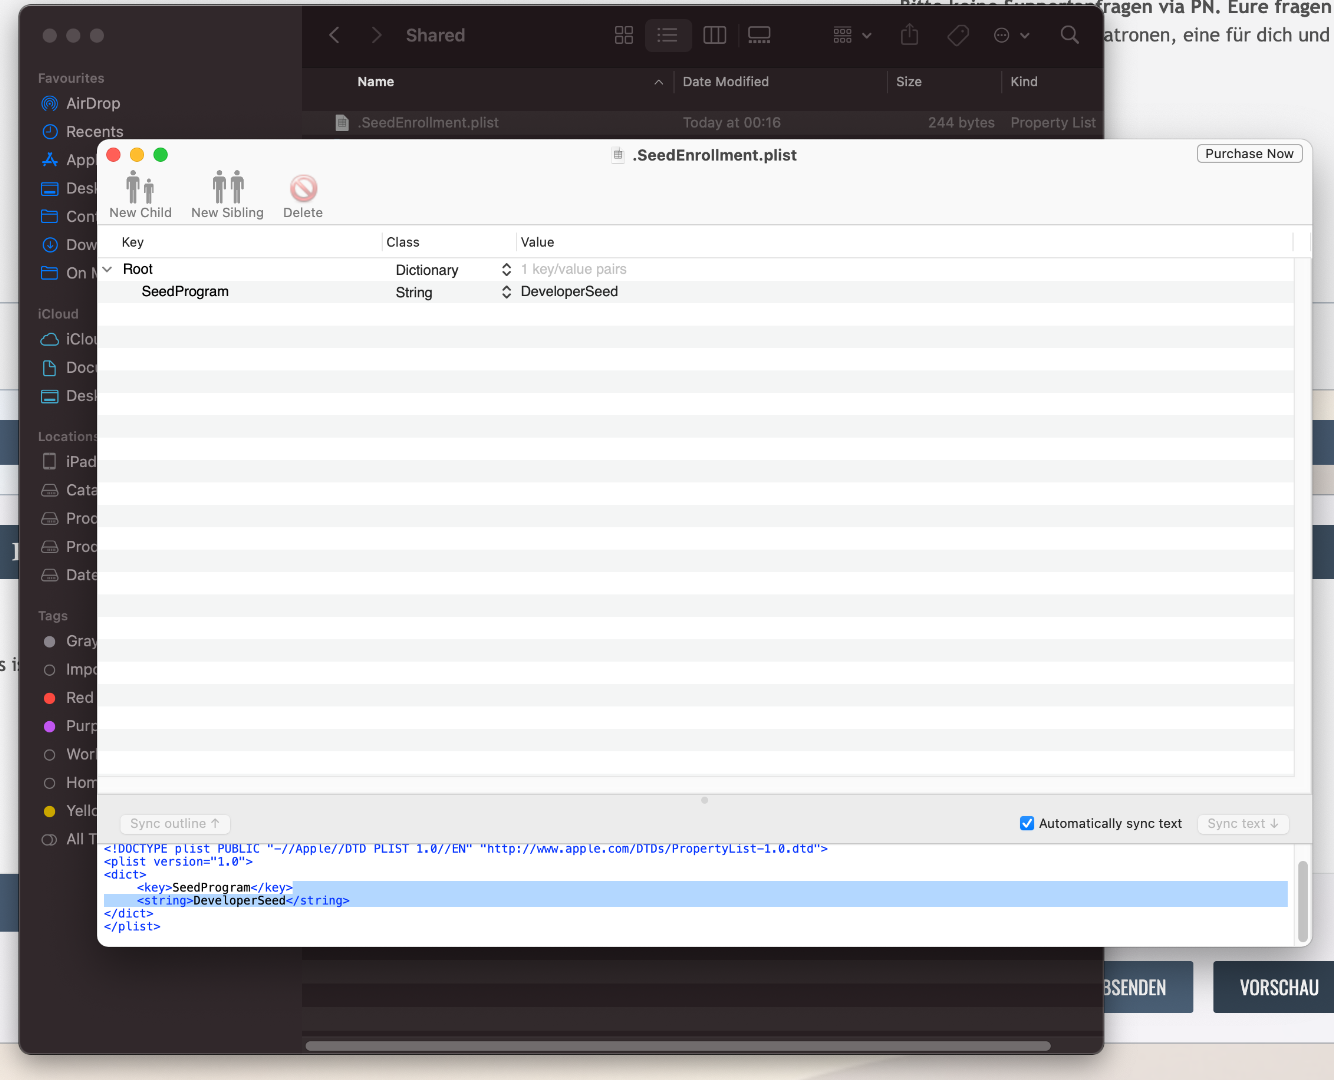Sort Finder list by Size column

(909, 82)
